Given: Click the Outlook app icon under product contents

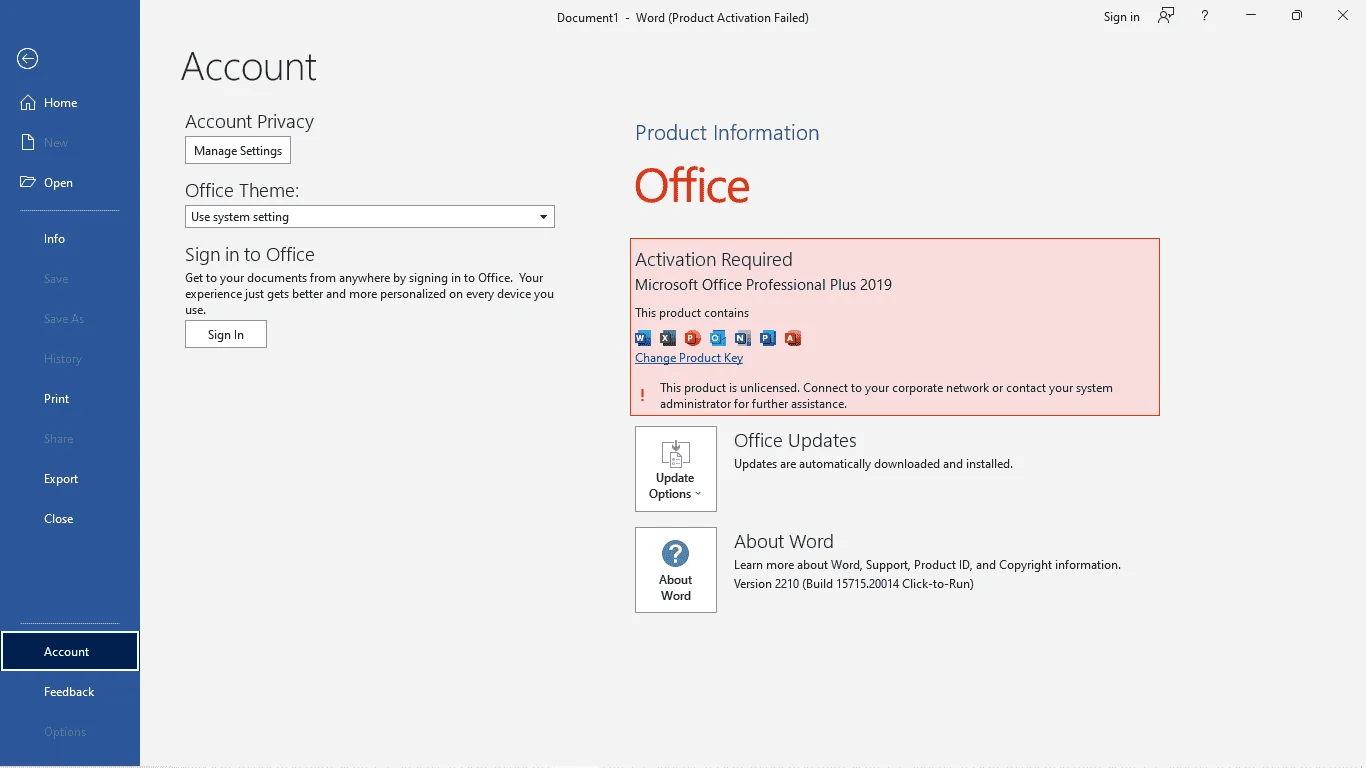Looking at the screenshot, I should pos(718,338).
